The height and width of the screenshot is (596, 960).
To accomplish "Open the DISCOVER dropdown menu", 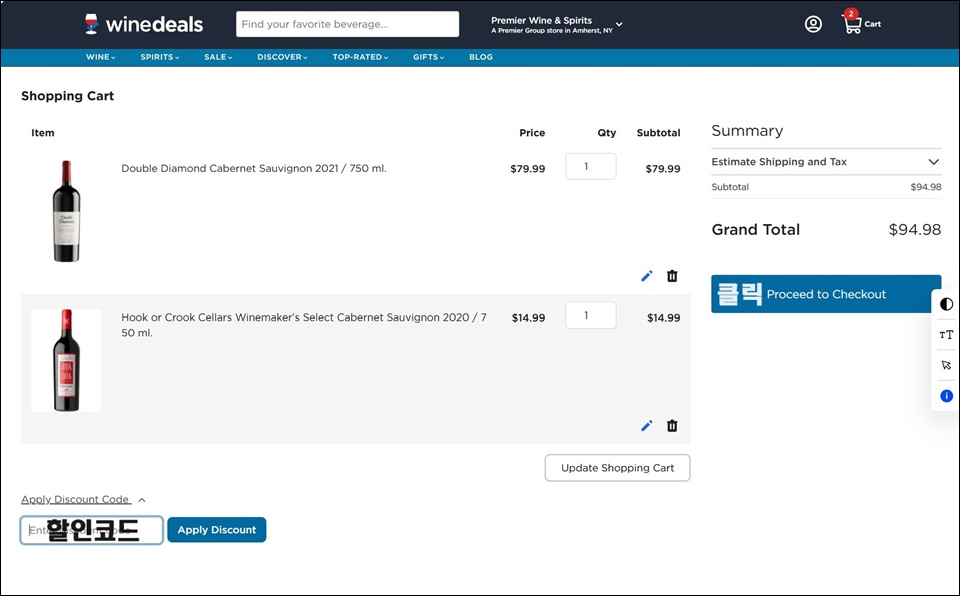I will pos(282,57).
